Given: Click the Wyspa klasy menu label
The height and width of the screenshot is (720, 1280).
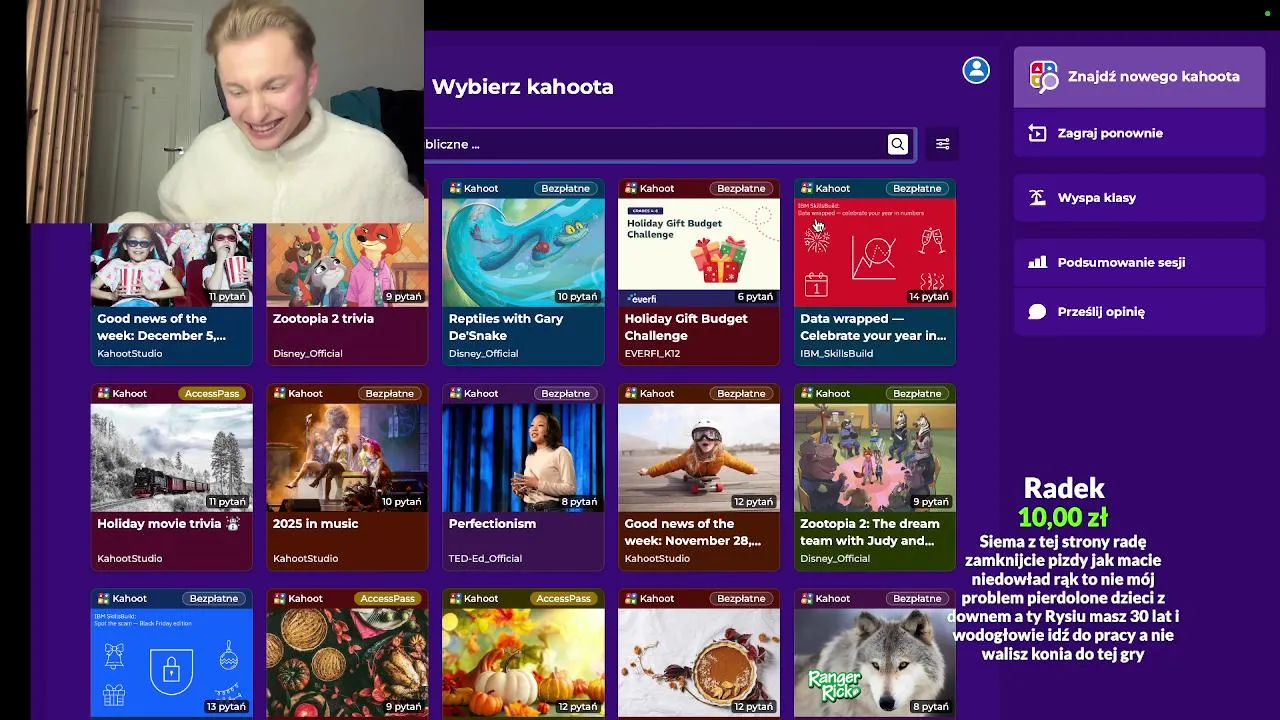Looking at the screenshot, I should click(1096, 198).
